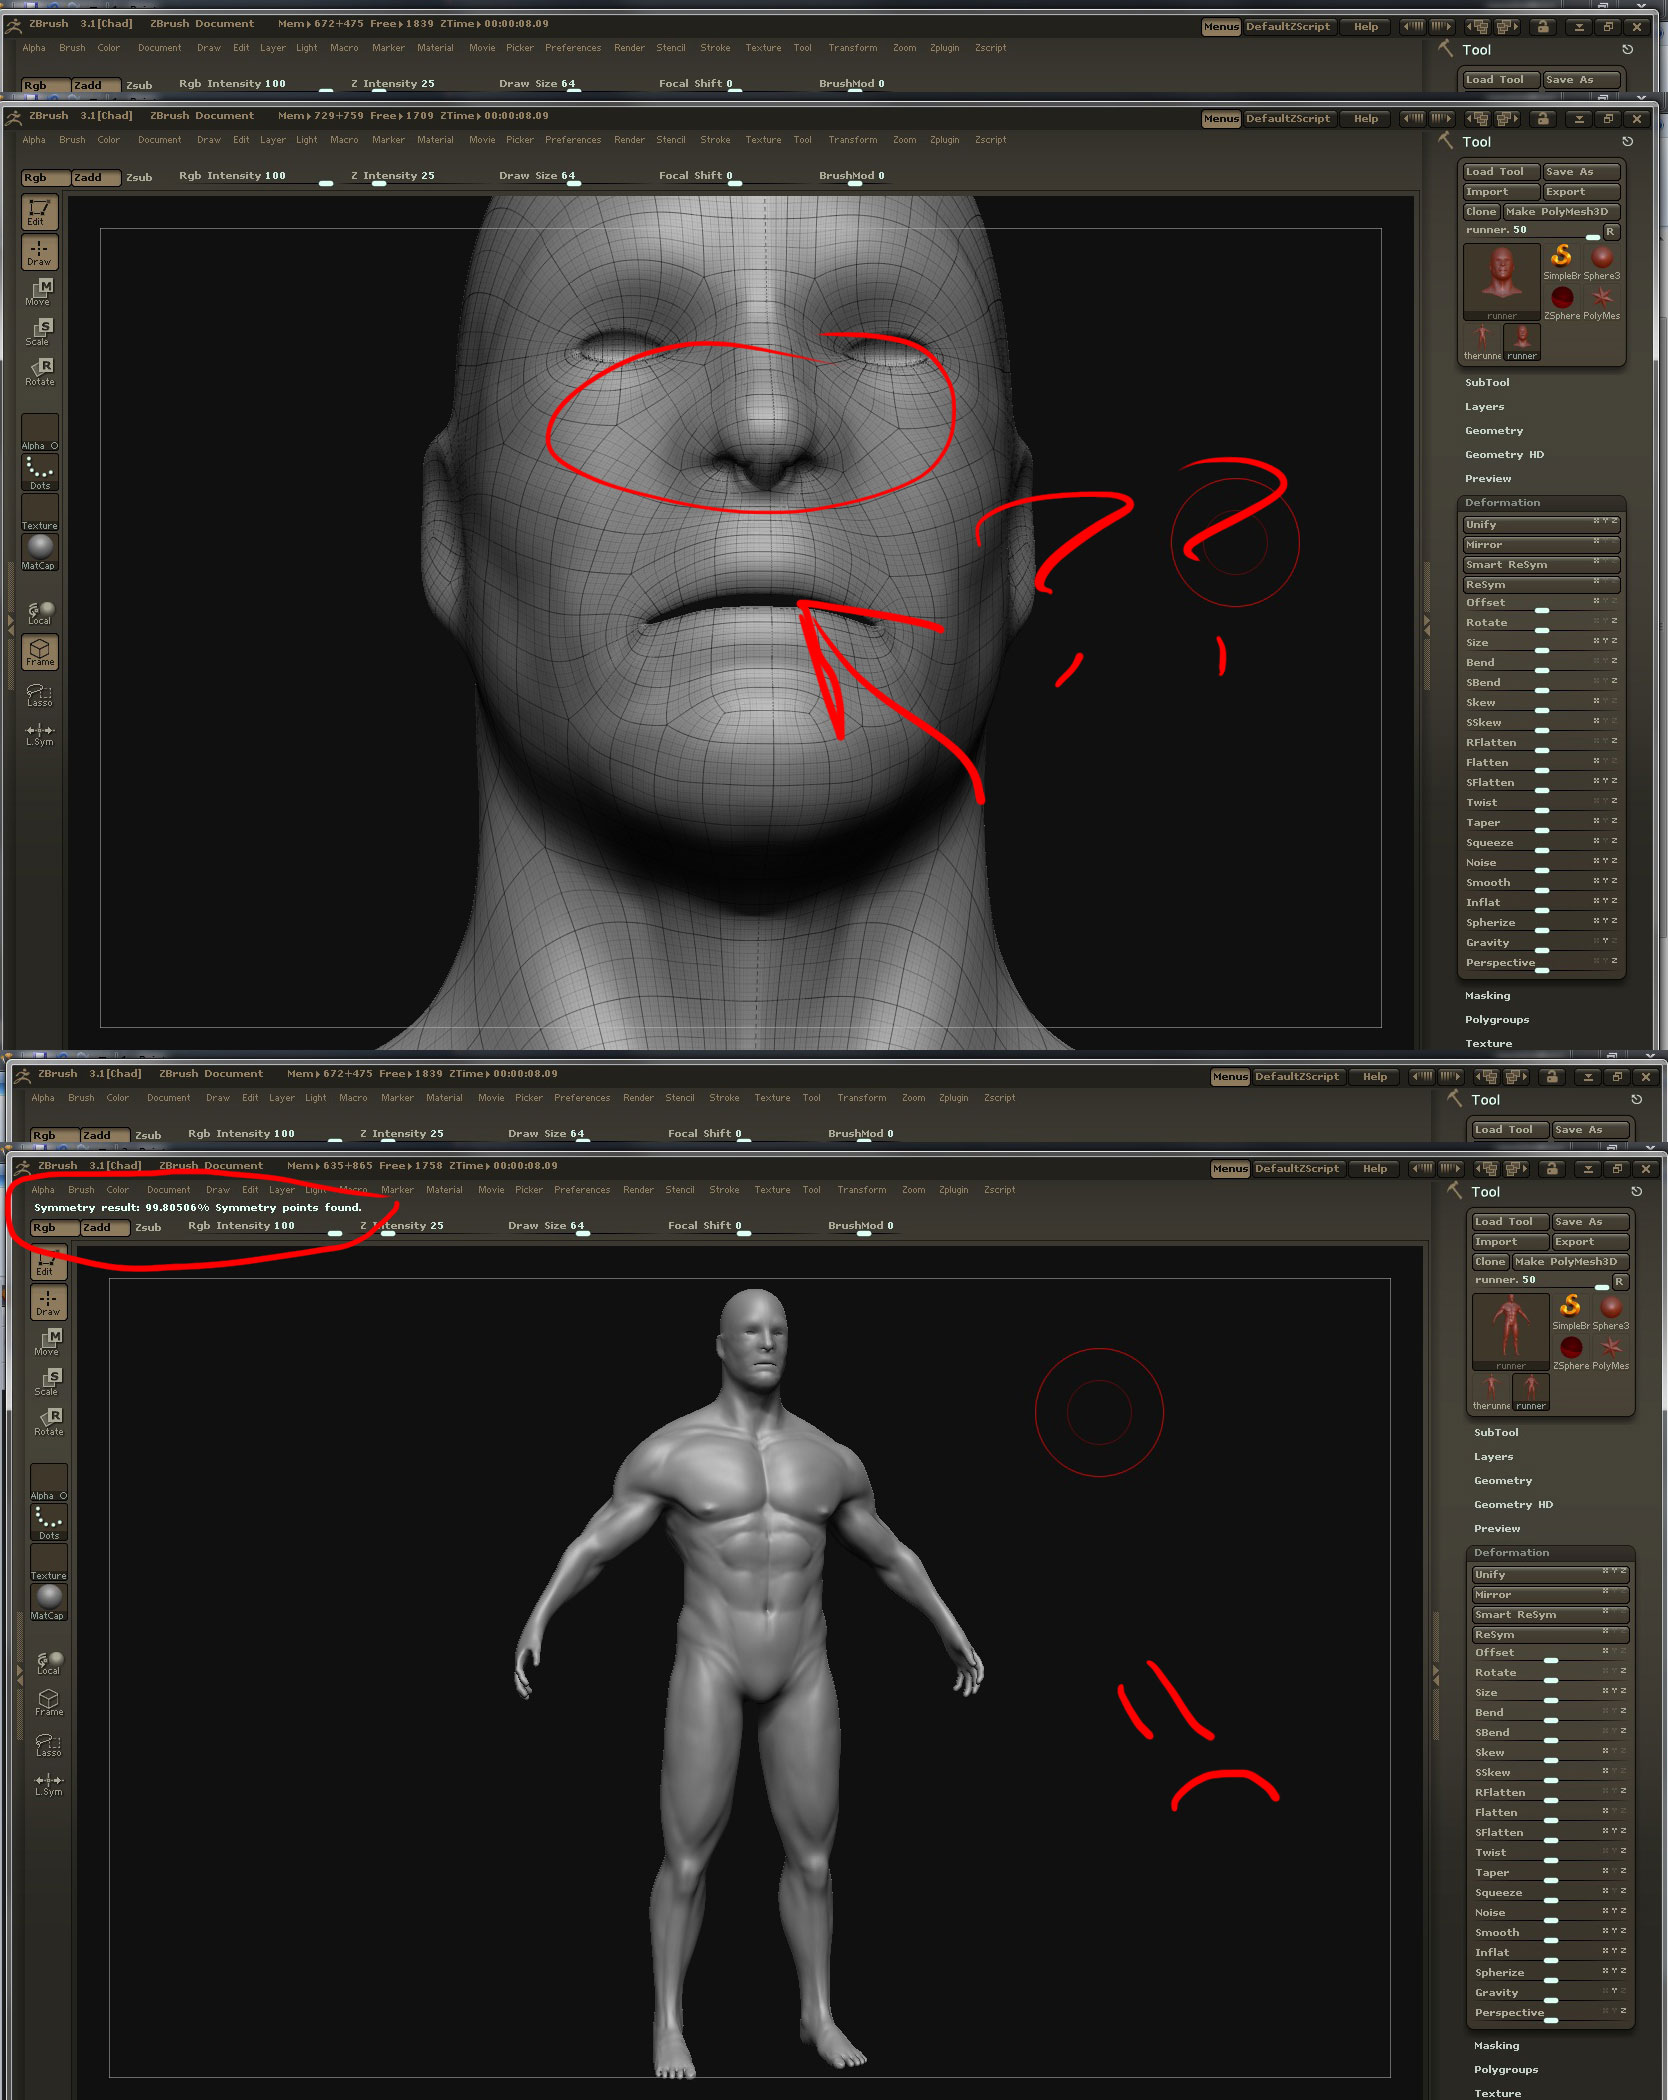Open Material menu in wireframe head window
This screenshot has height=2100, width=1668.
point(435,140)
